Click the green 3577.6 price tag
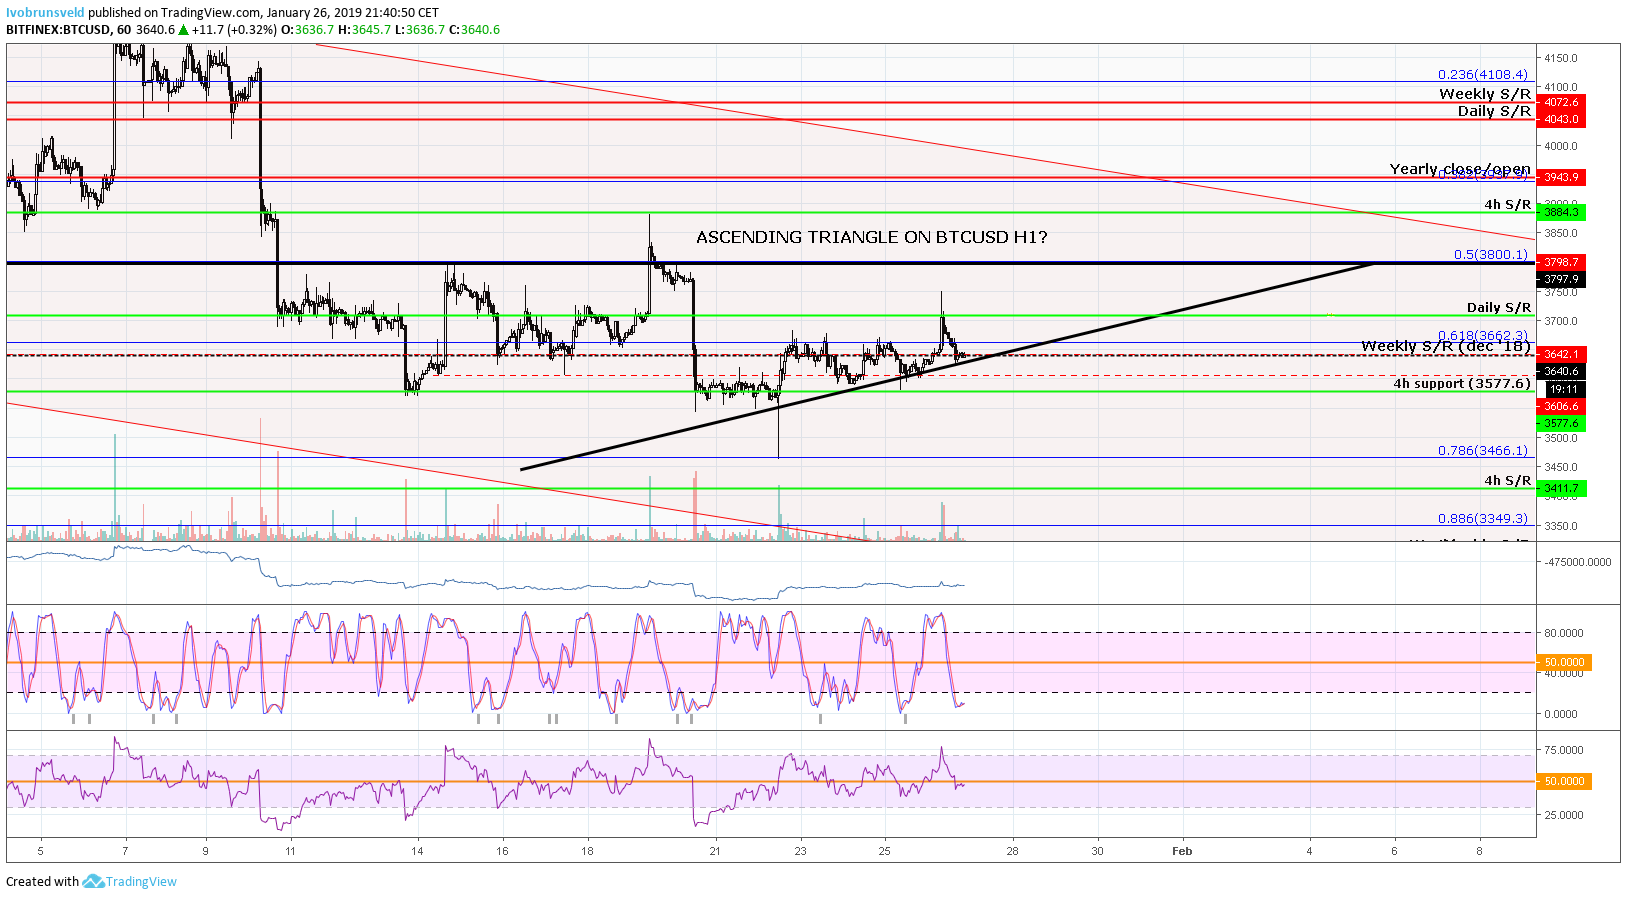1627x899 pixels. point(1562,424)
